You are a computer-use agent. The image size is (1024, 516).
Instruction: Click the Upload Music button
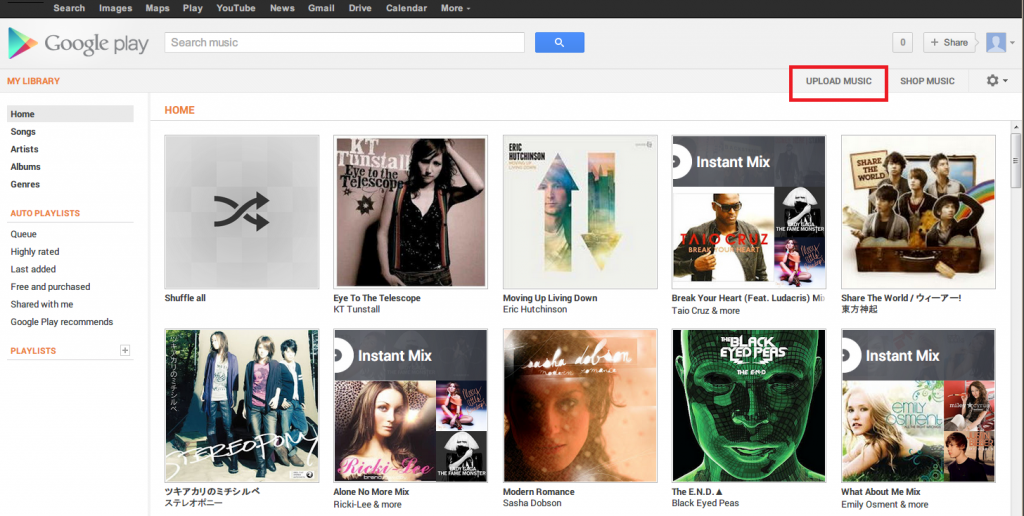pyautogui.click(x=838, y=81)
